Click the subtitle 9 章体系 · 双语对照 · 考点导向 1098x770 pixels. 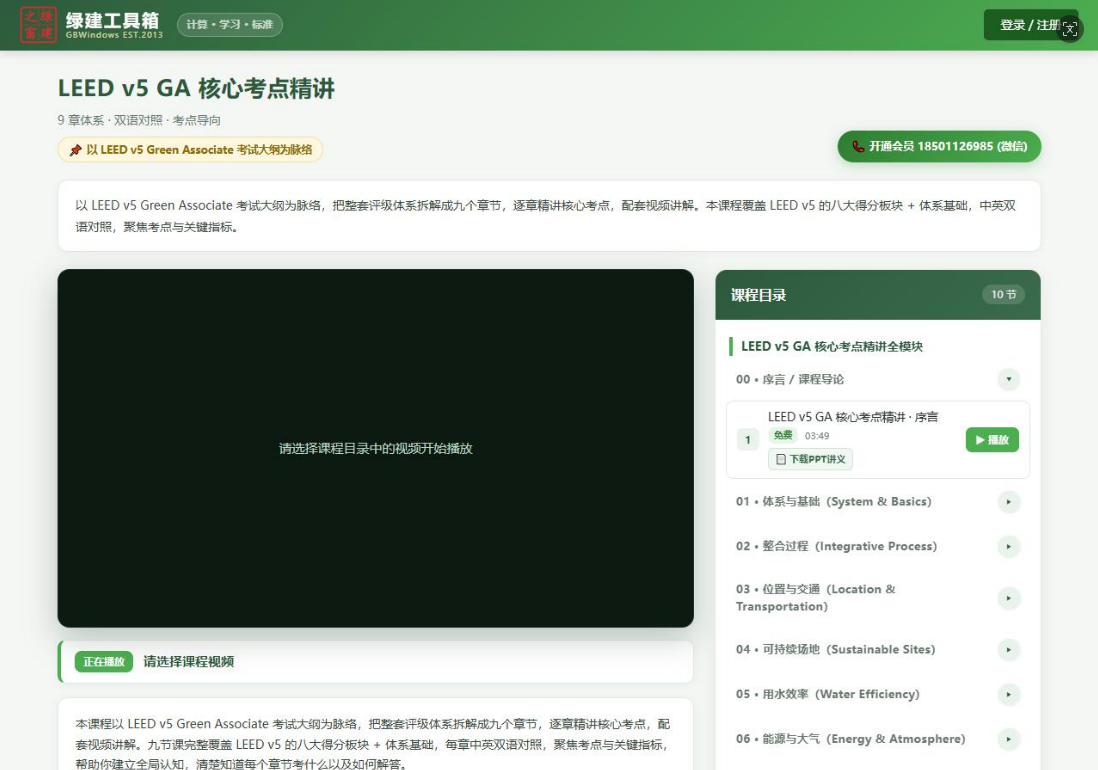point(139,120)
